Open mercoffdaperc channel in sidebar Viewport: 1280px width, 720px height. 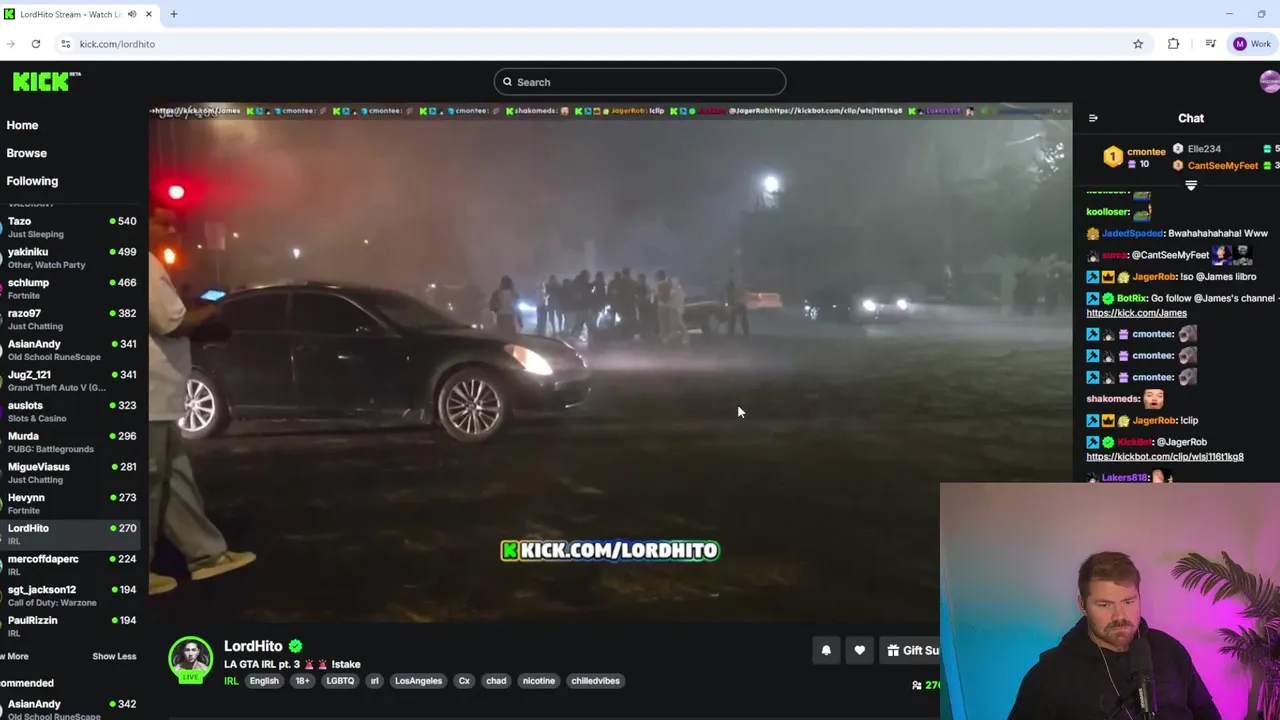click(70, 565)
